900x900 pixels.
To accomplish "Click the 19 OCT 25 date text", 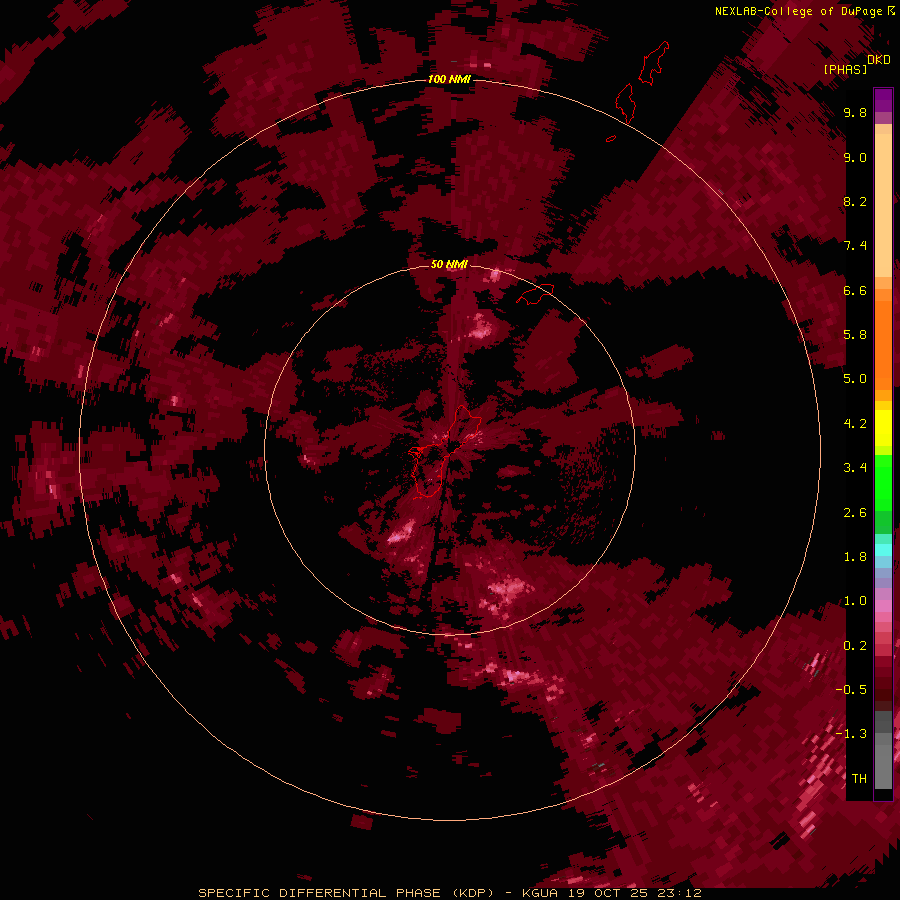I will (607, 893).
